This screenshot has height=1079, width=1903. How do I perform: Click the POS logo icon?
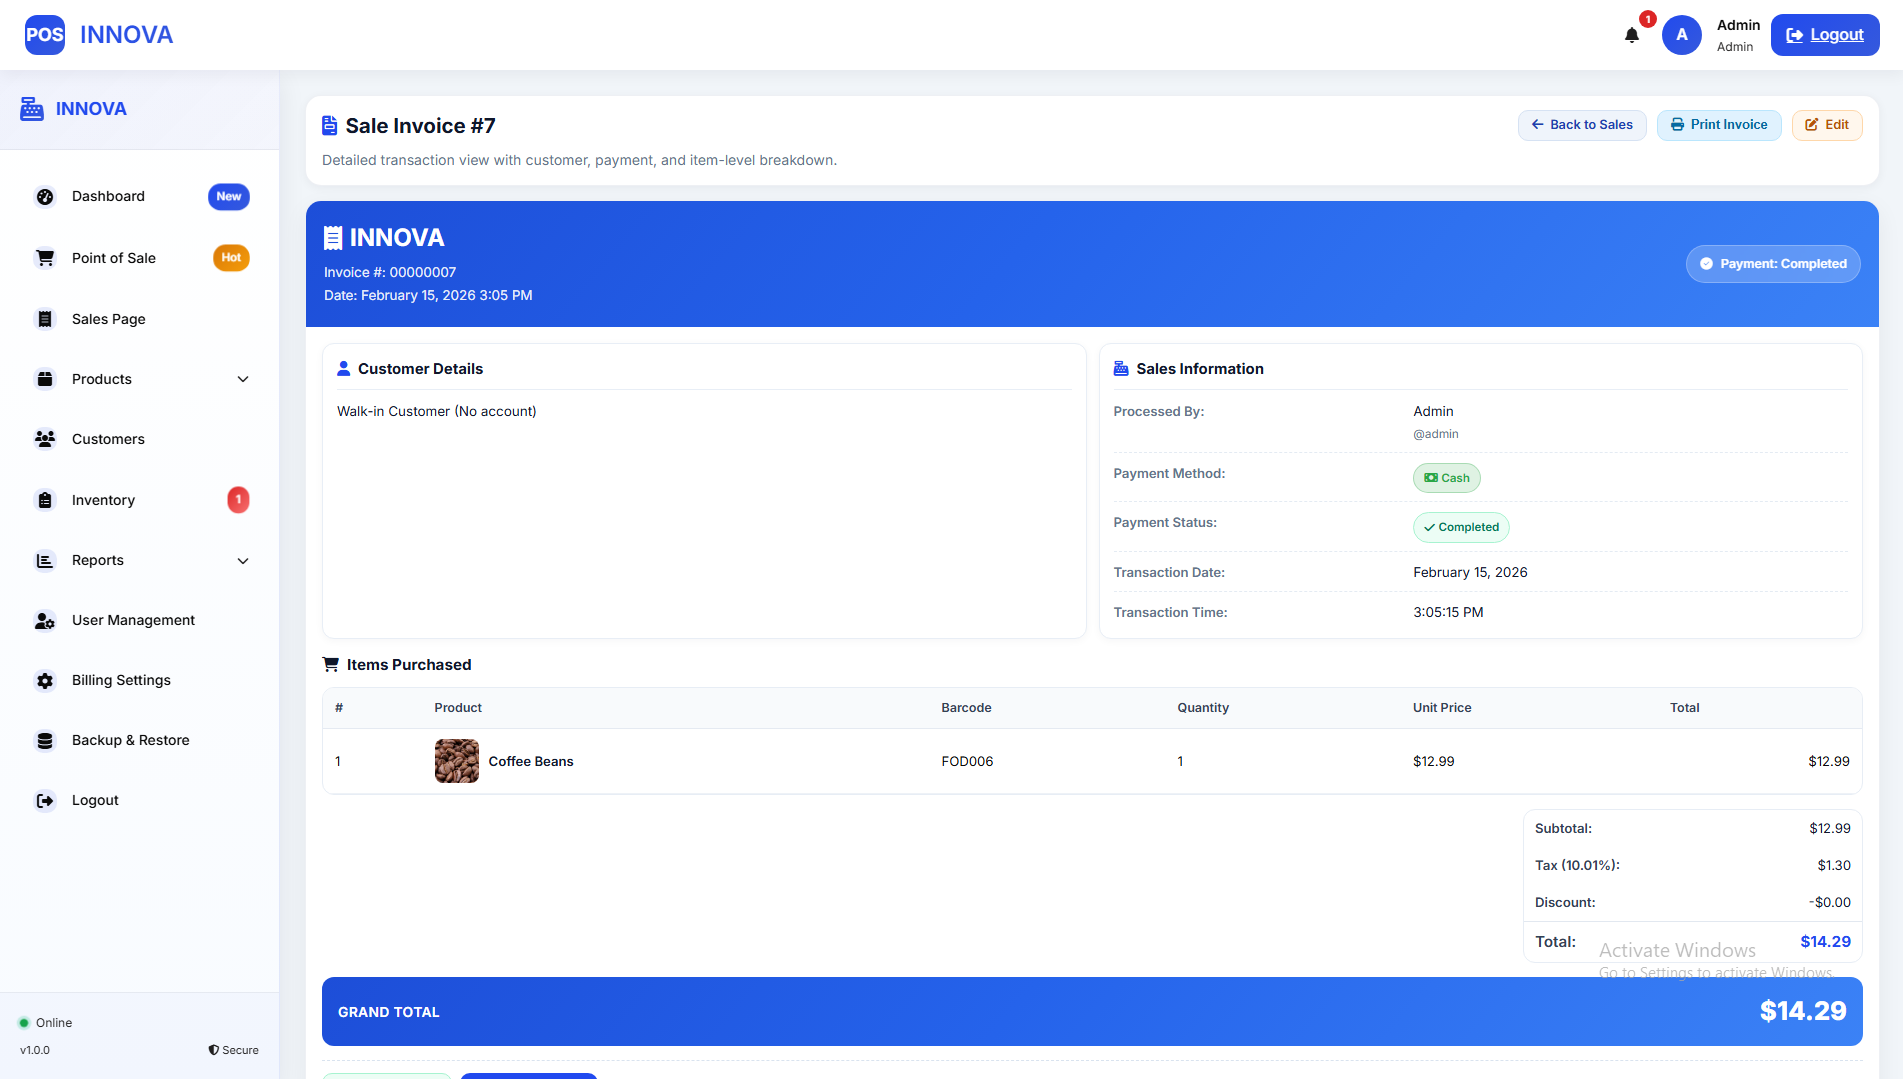(45, 35)
